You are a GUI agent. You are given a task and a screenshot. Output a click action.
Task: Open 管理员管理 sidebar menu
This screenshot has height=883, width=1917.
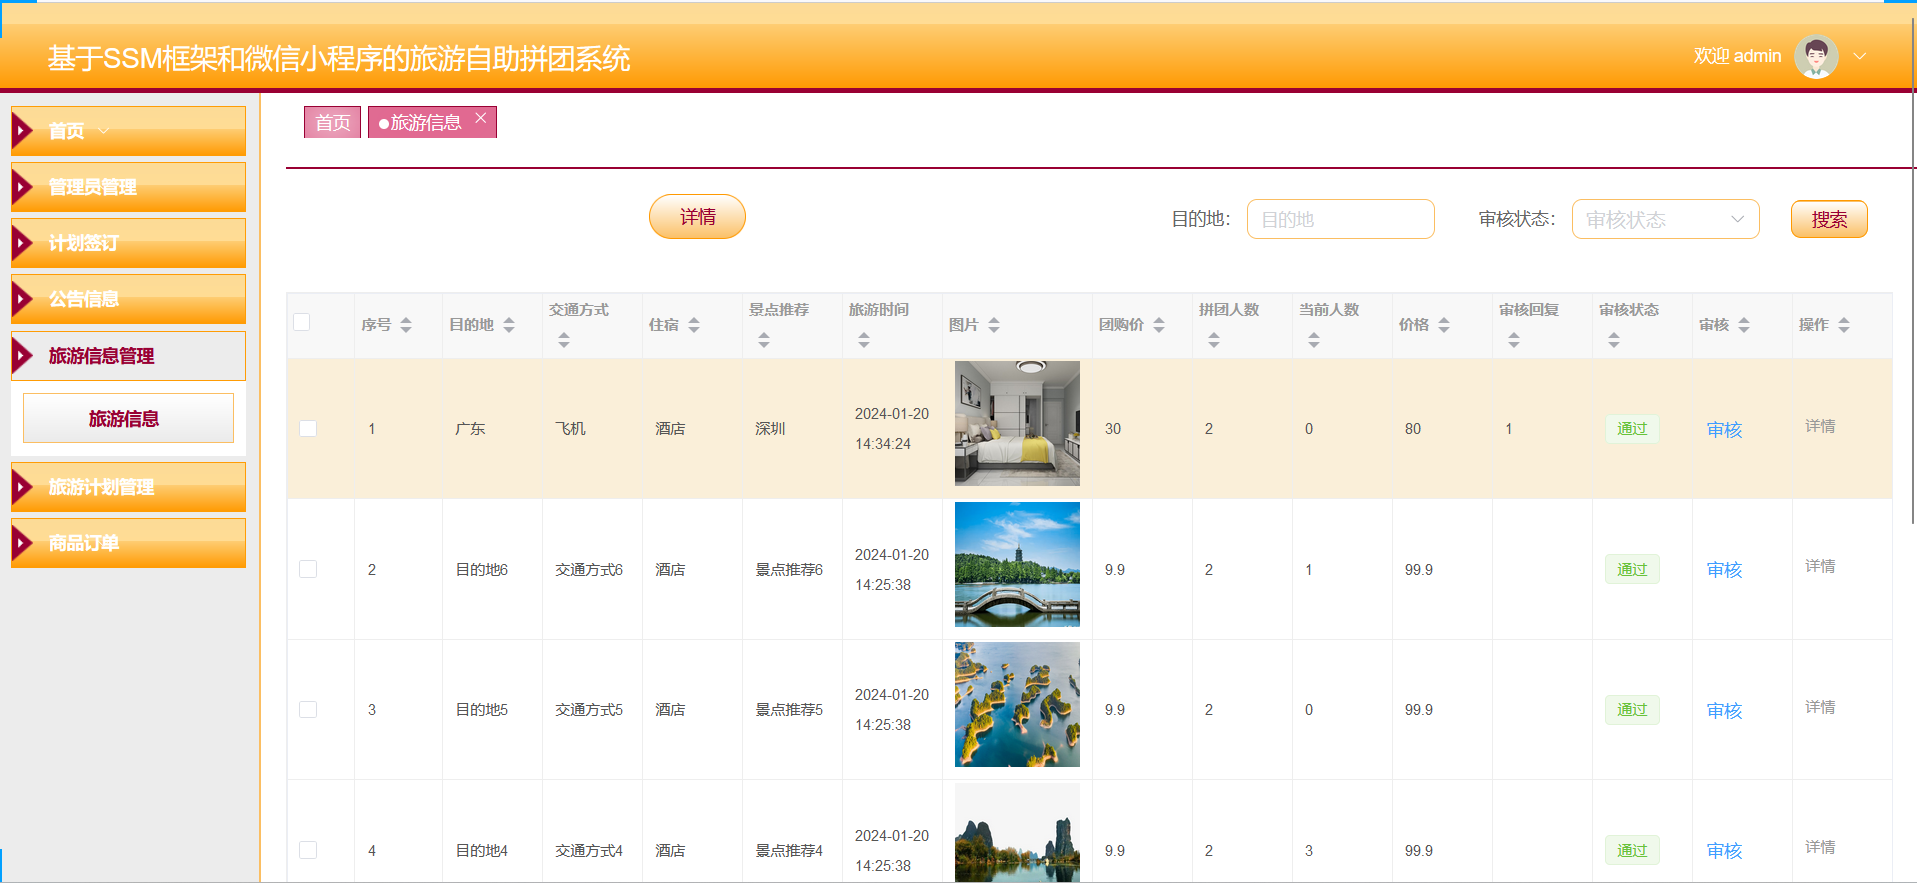[x=128, y=187]
